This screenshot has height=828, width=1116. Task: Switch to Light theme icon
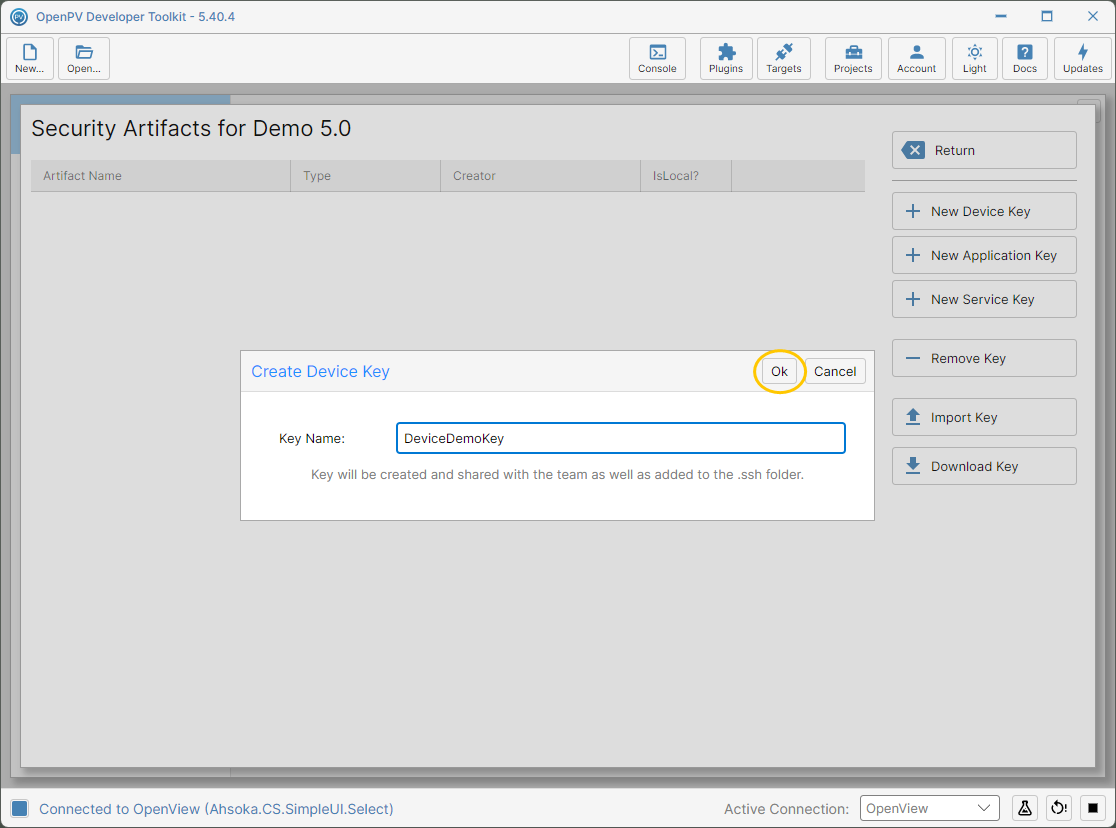(x=974, y=58)
